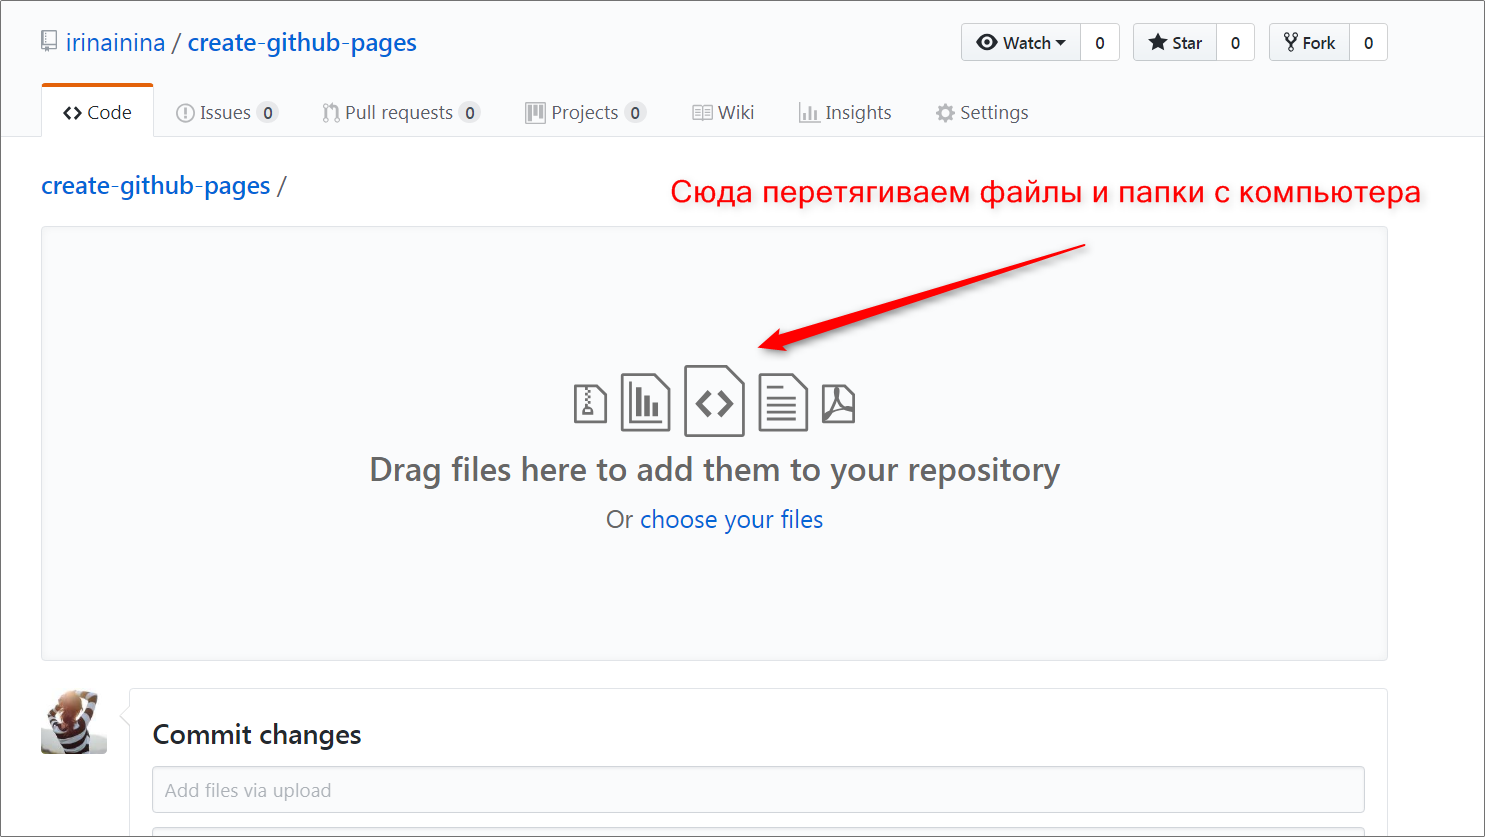Click the zip archive file icon

(590, 403)
